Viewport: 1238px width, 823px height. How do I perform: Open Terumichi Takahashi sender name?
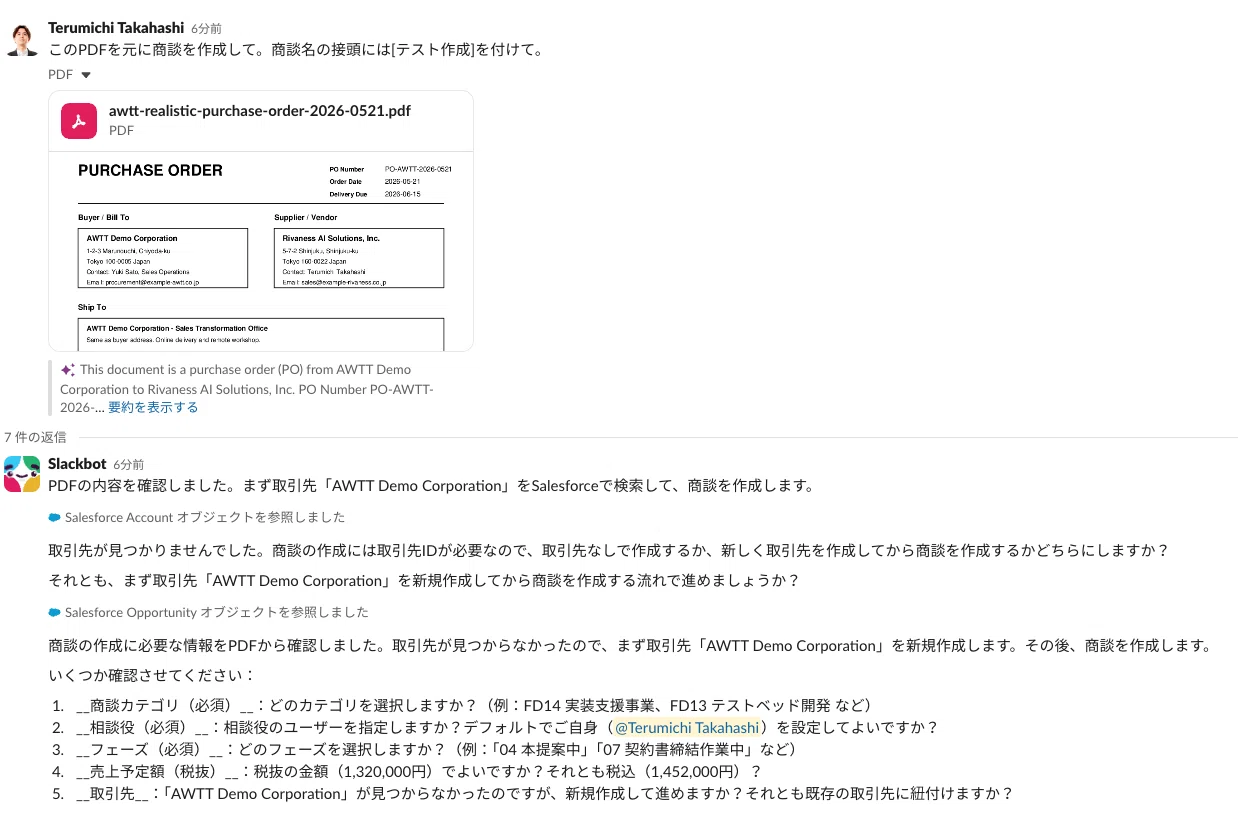(116, 27)
